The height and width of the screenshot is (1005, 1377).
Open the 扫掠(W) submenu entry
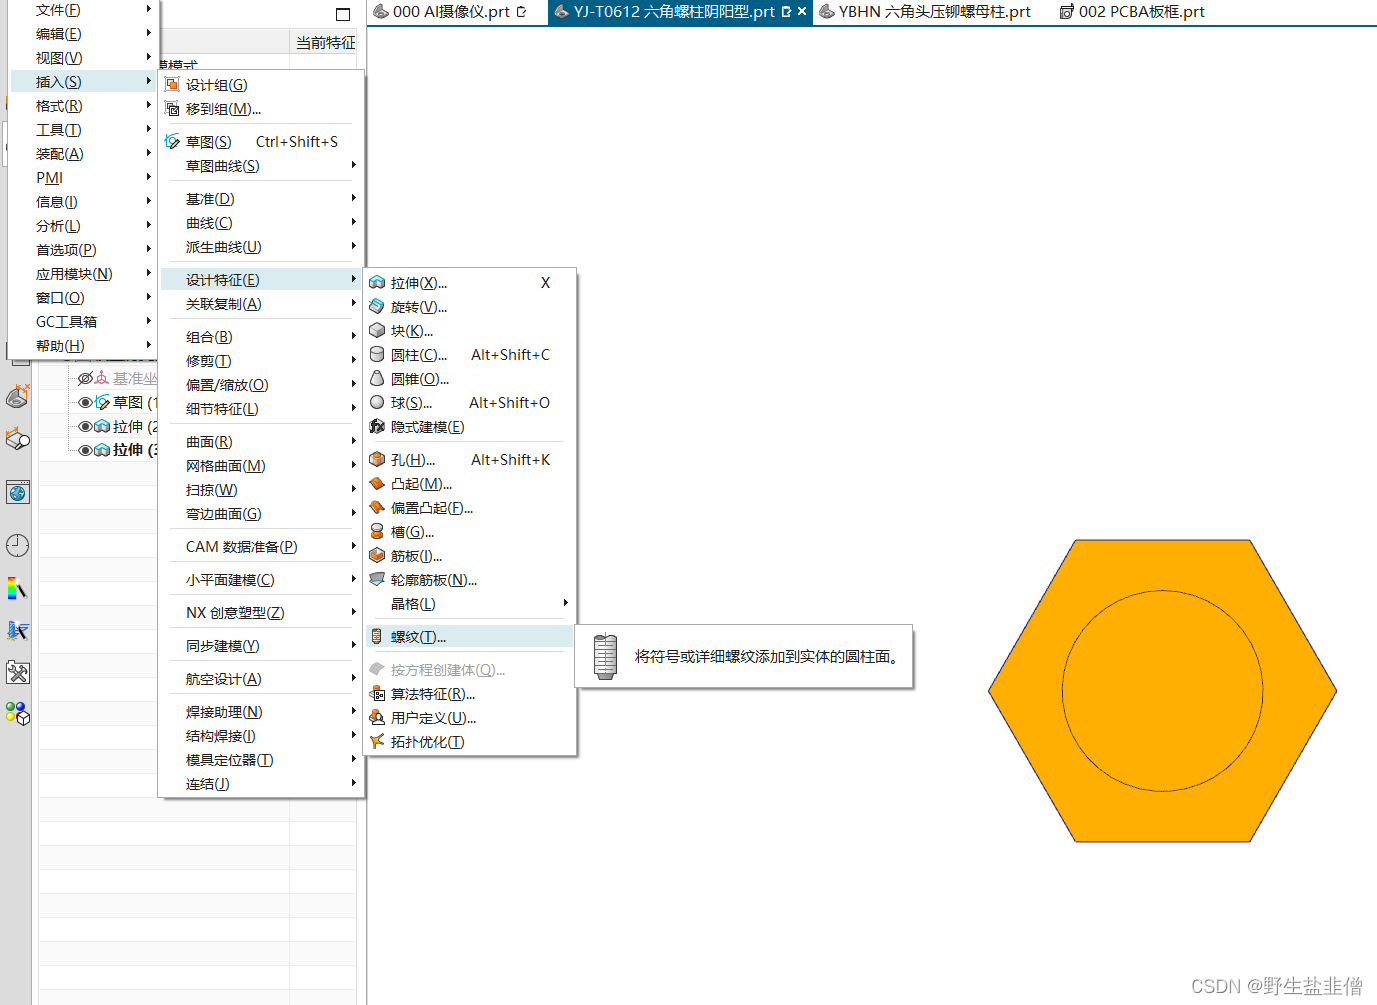coord(261,490)
